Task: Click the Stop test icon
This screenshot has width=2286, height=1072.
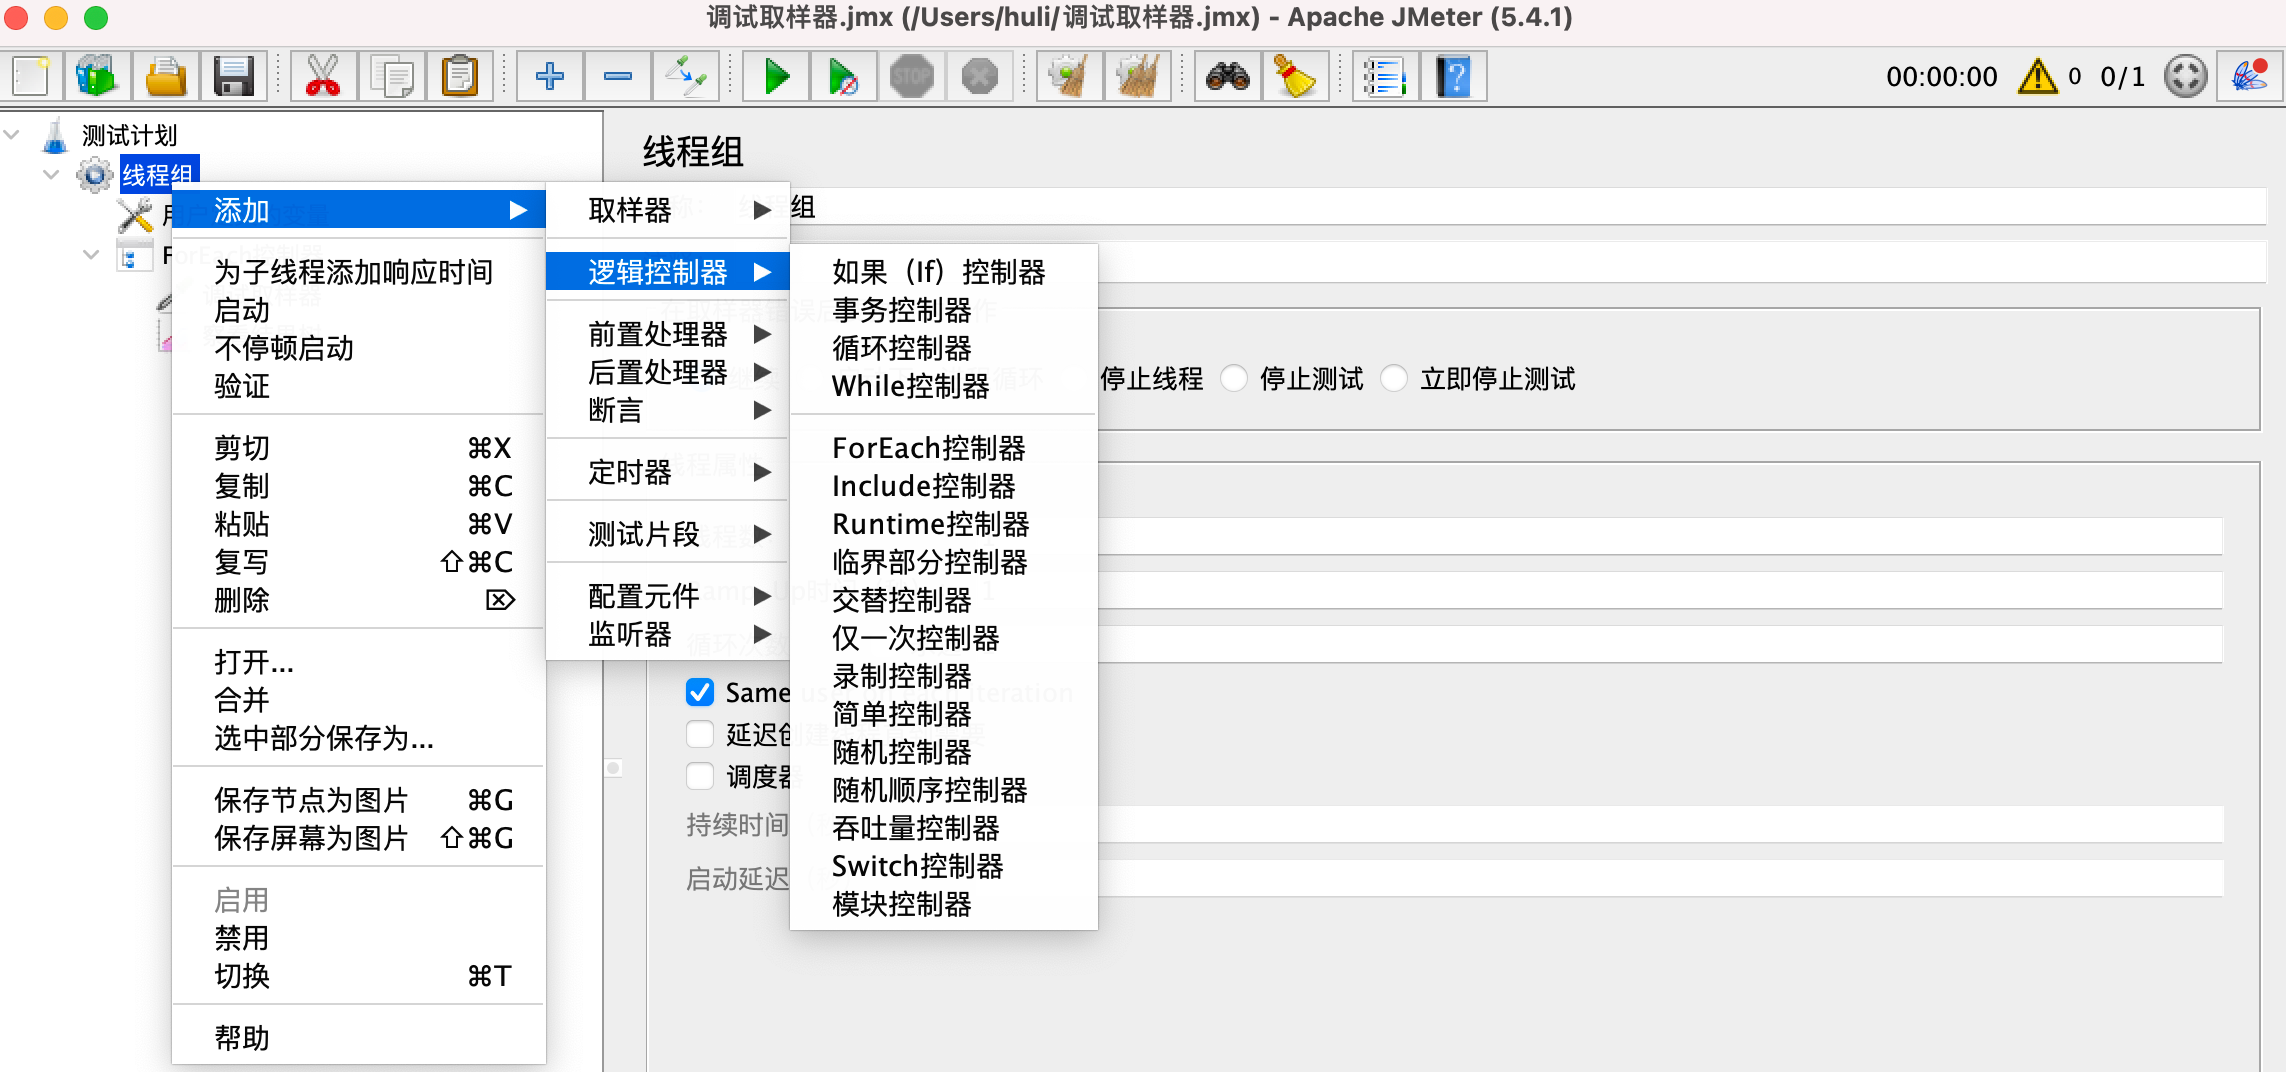Action: coord(911,76)
